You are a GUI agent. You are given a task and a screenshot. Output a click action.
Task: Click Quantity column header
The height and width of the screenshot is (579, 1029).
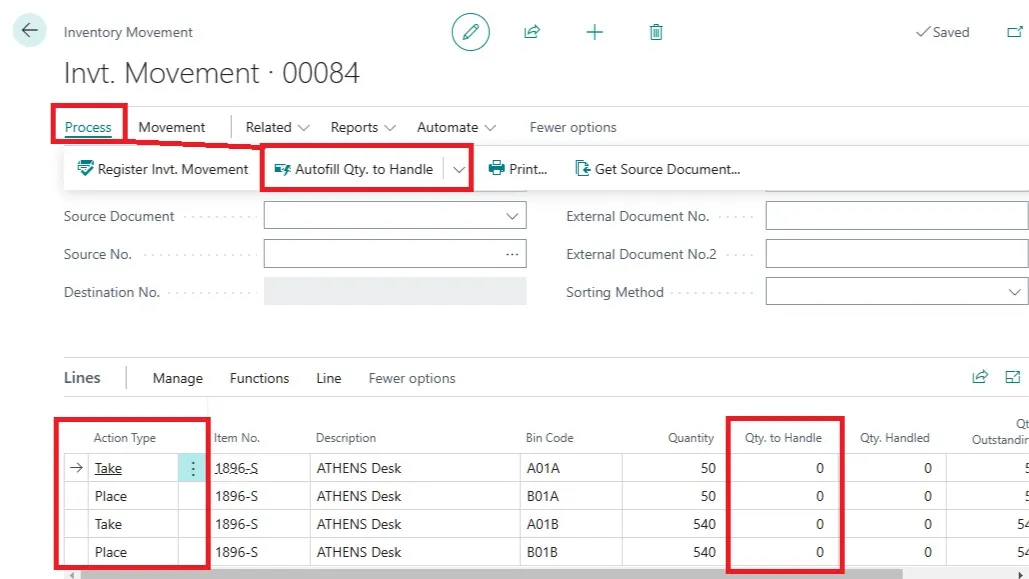click(690, 438)
